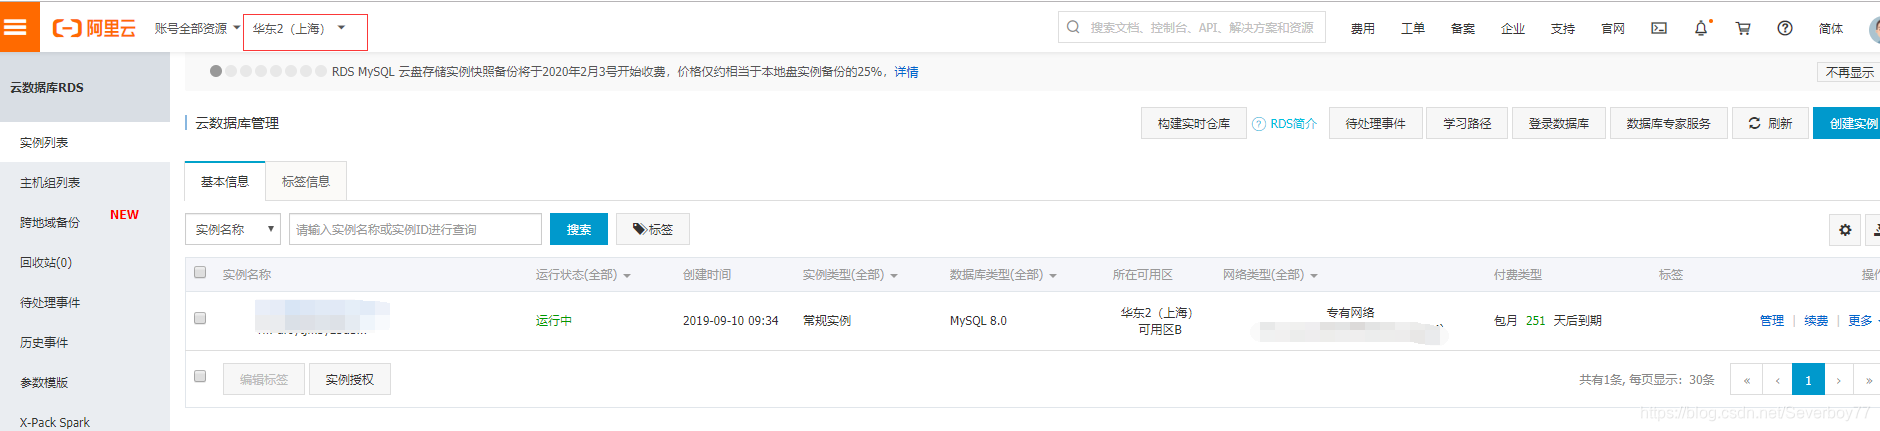The height and width of the screenshot is (431, 1880).
Task: Open 历史事件 in the sidebar
Action: (x=85, y=342)
